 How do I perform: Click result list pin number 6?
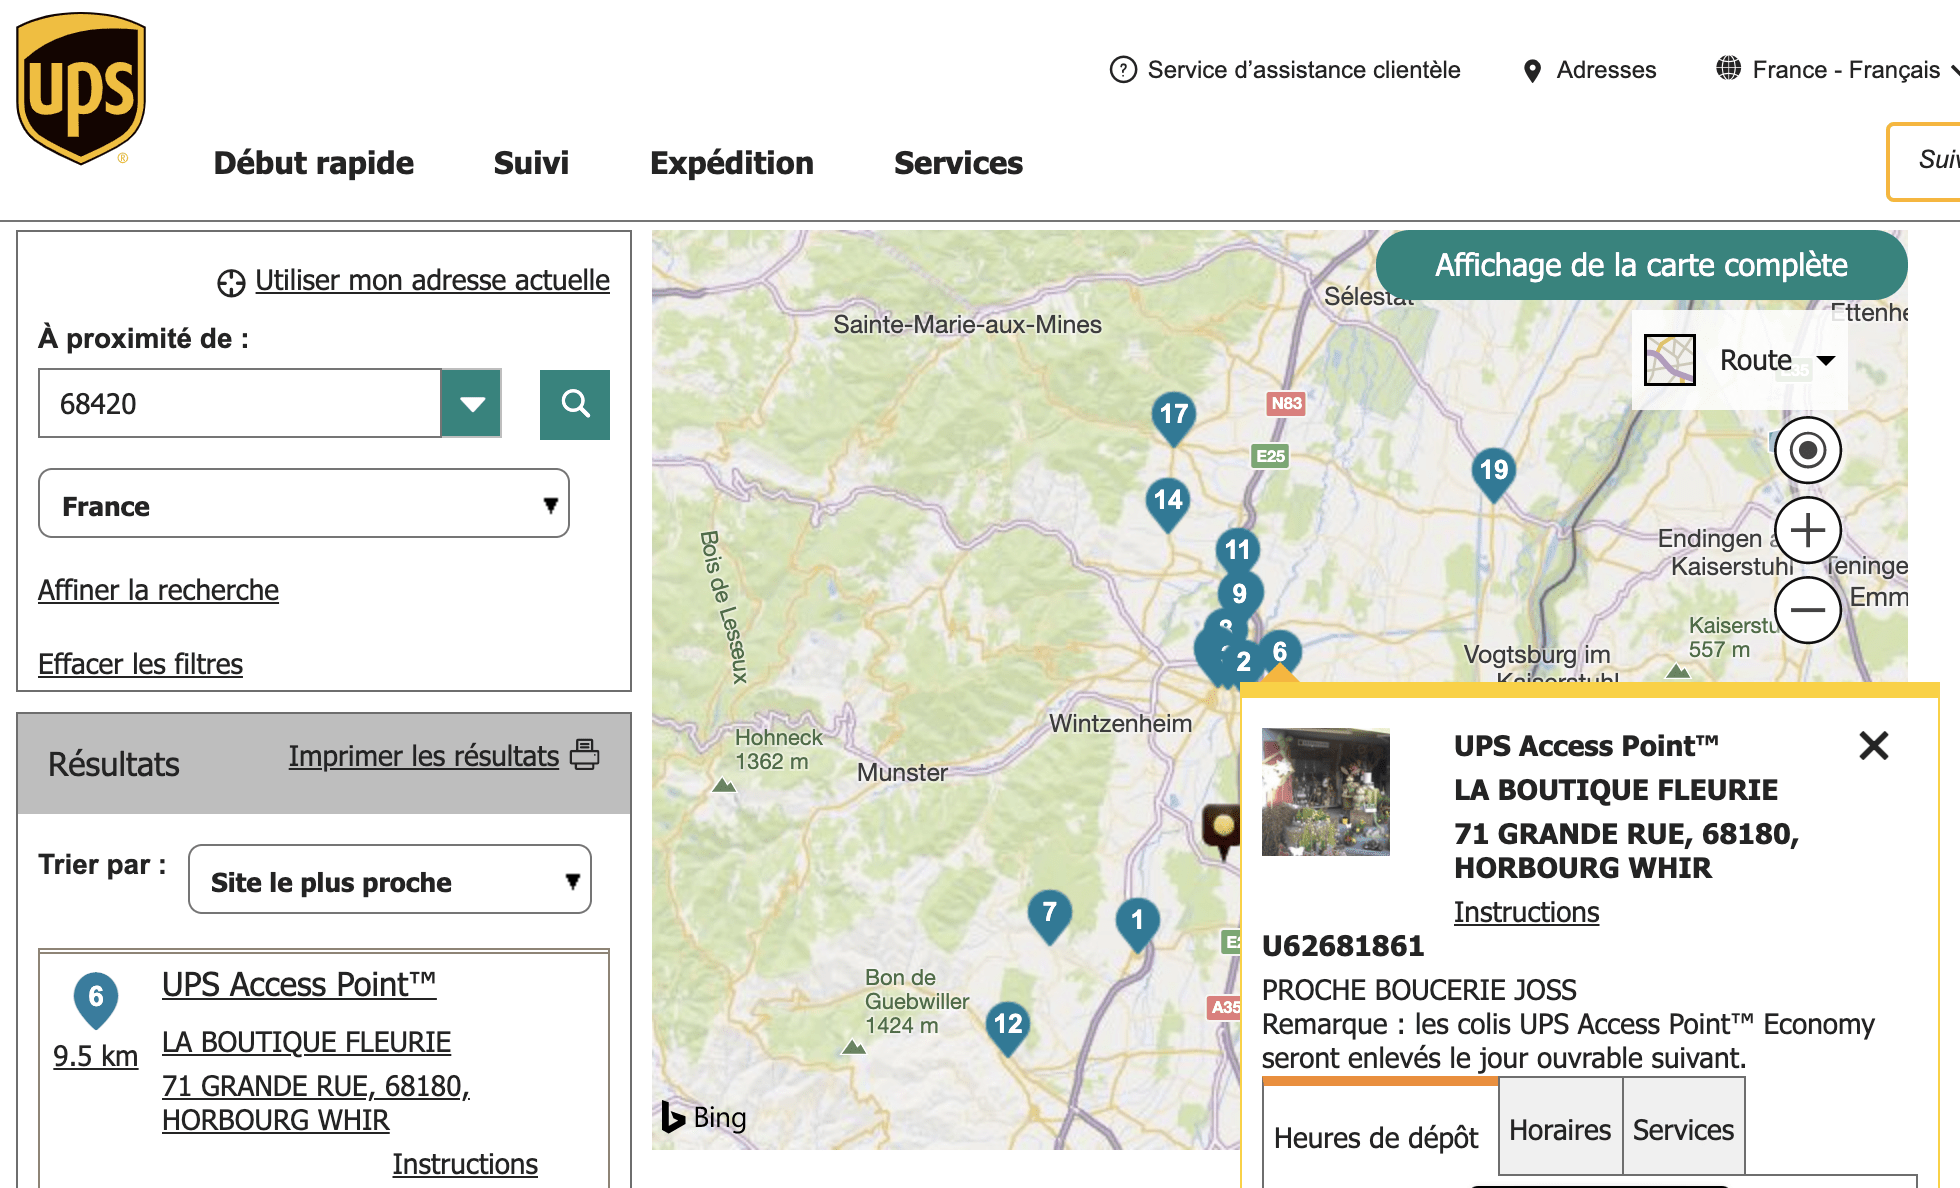click(96, 1000)
